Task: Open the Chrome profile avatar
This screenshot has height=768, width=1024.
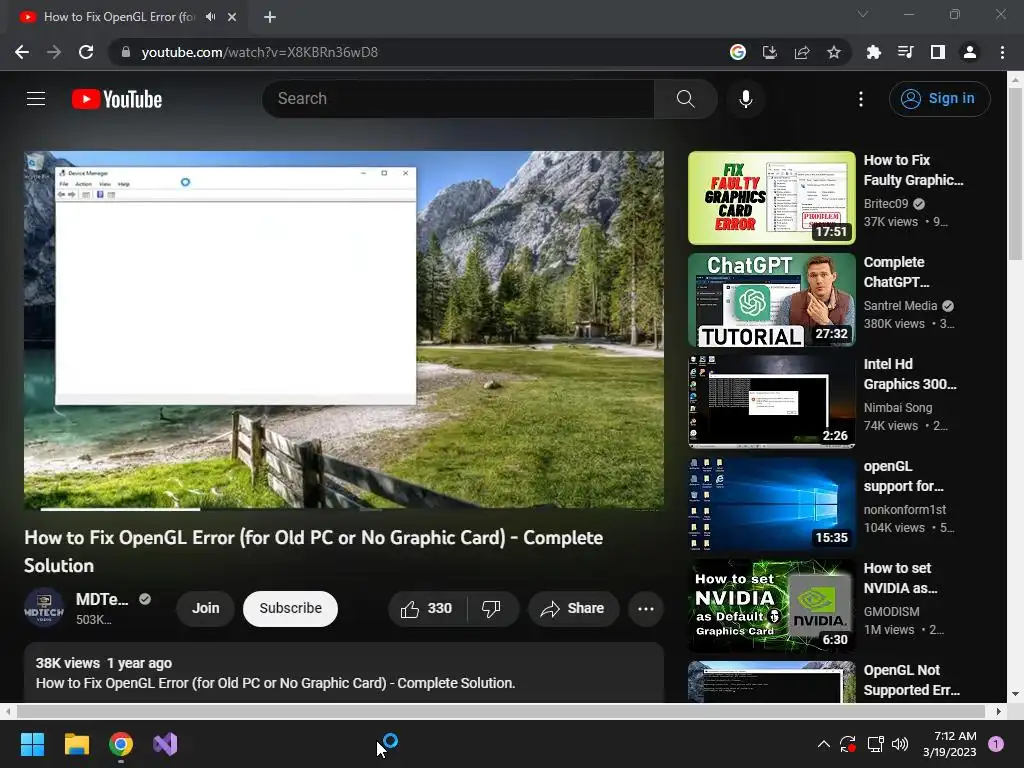Action: coord(970,52)
